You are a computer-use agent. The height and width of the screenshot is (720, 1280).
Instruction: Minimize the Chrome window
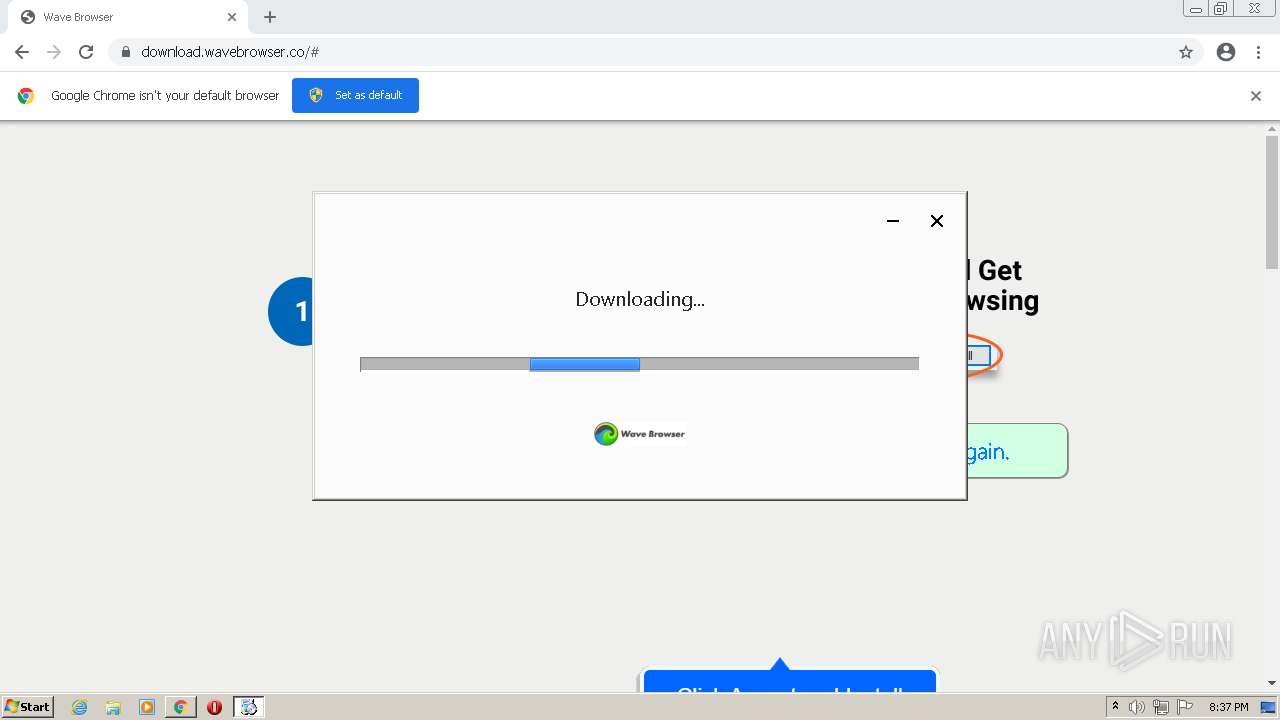tap(1195, 9)
